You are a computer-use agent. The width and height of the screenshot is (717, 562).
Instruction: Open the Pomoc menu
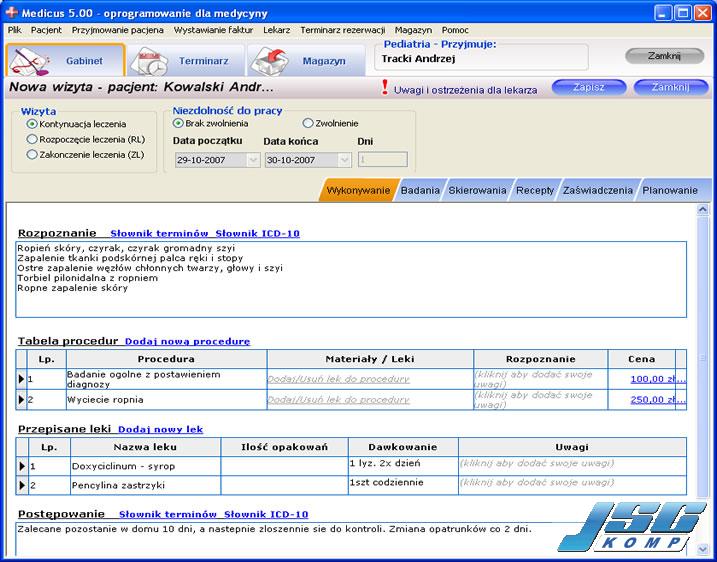pyautogui.click(x=455, y=30)
